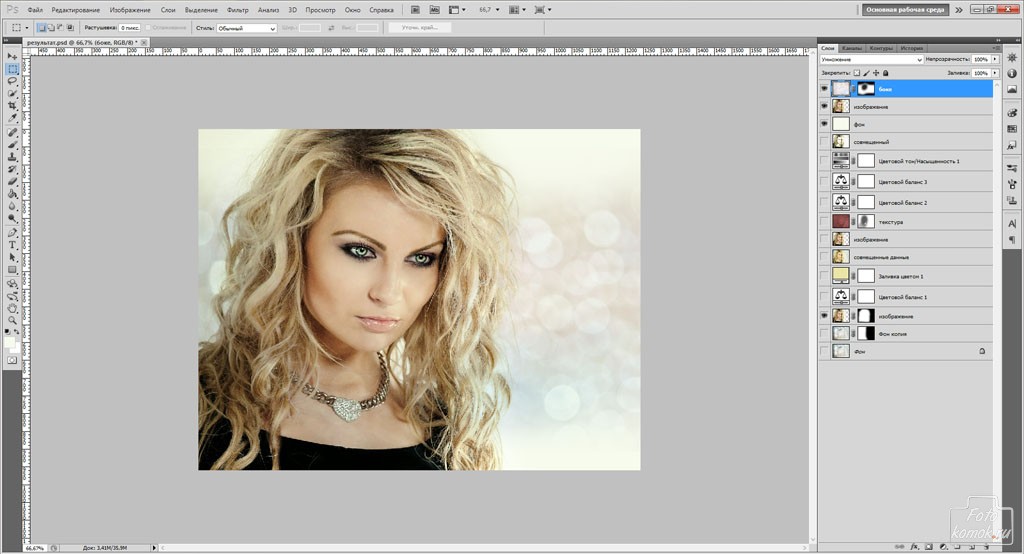Viewport: 1024px width, 554px height.
Task: Click the Character panel icon in dock
Action: pos(1011,224)
